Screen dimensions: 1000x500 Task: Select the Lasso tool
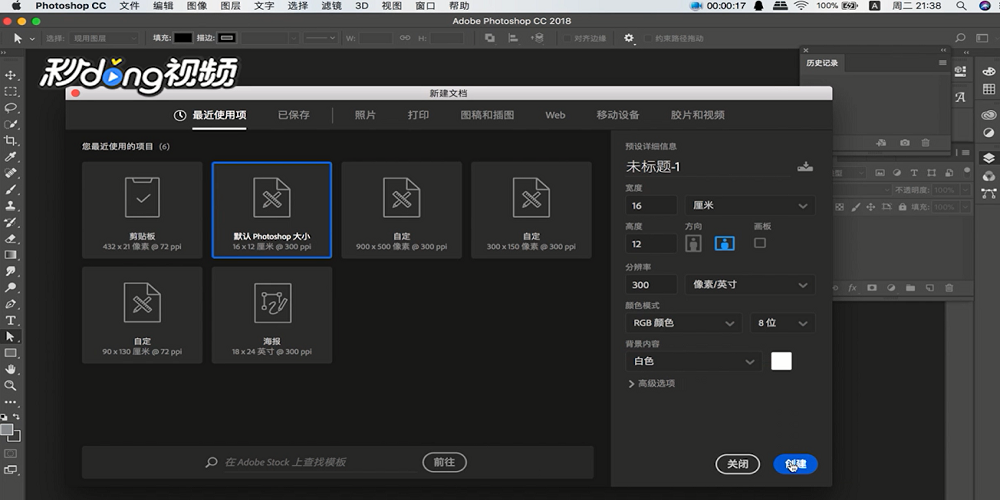10,107
